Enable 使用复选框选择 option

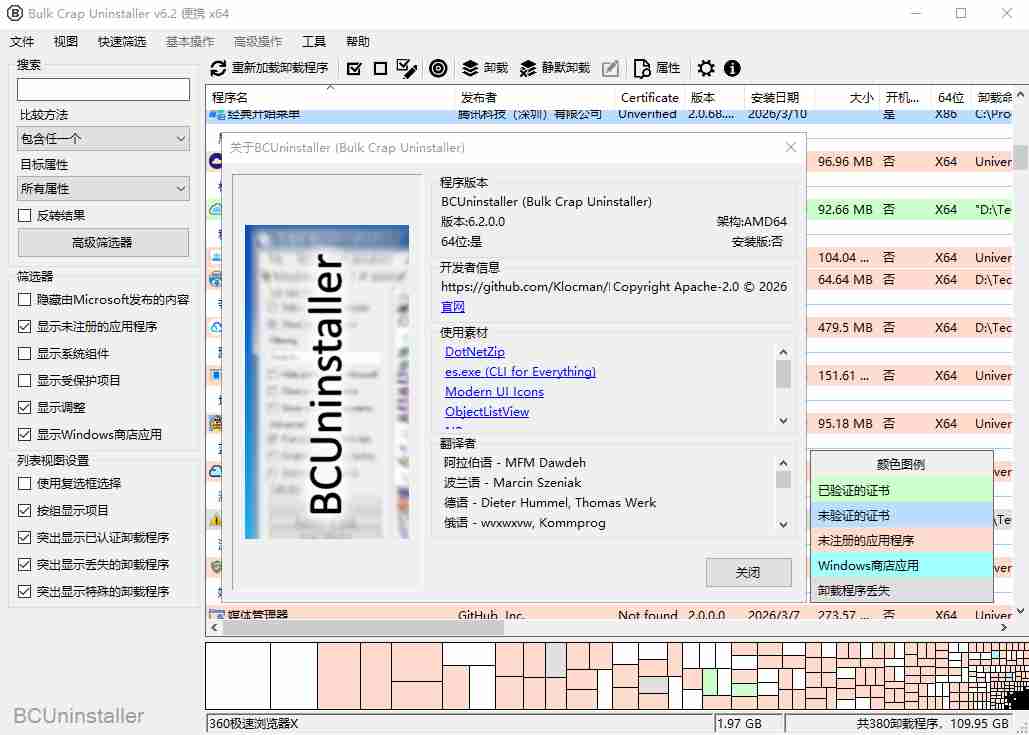pos(25,483)
